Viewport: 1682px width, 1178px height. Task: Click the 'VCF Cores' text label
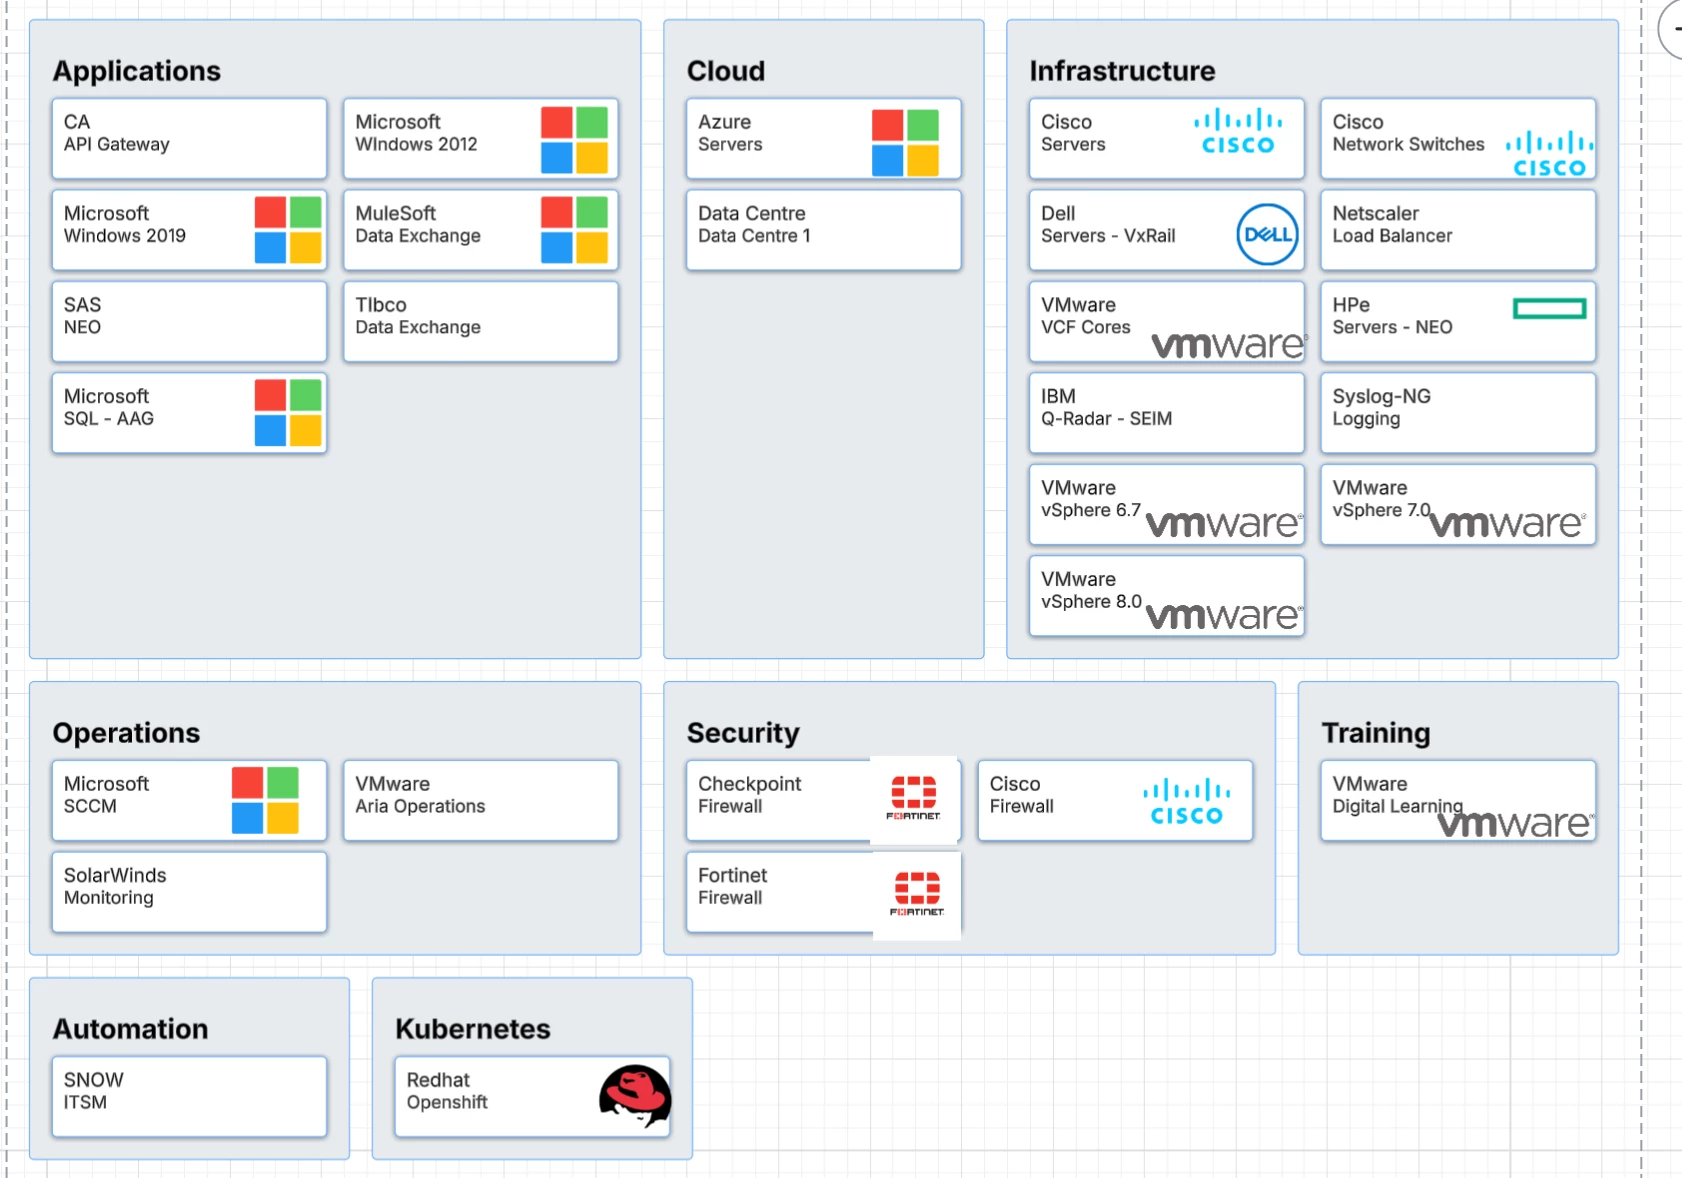pyautogui.click(x=1086, y=327)
